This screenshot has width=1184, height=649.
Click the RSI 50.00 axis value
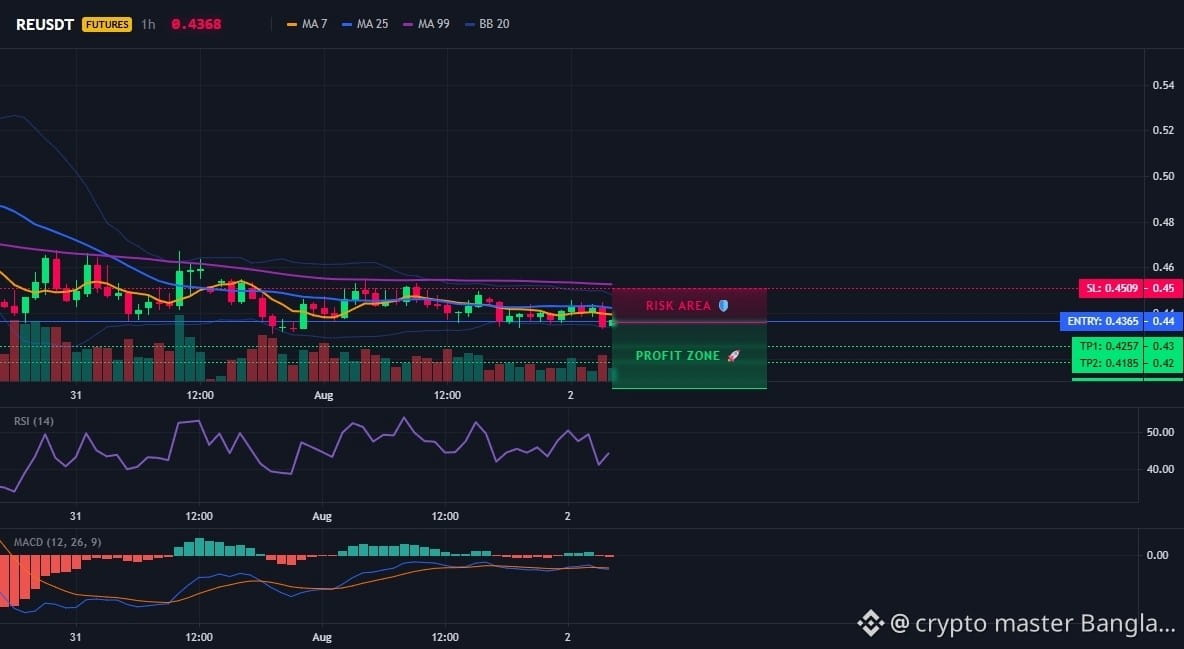[1160, 432]
